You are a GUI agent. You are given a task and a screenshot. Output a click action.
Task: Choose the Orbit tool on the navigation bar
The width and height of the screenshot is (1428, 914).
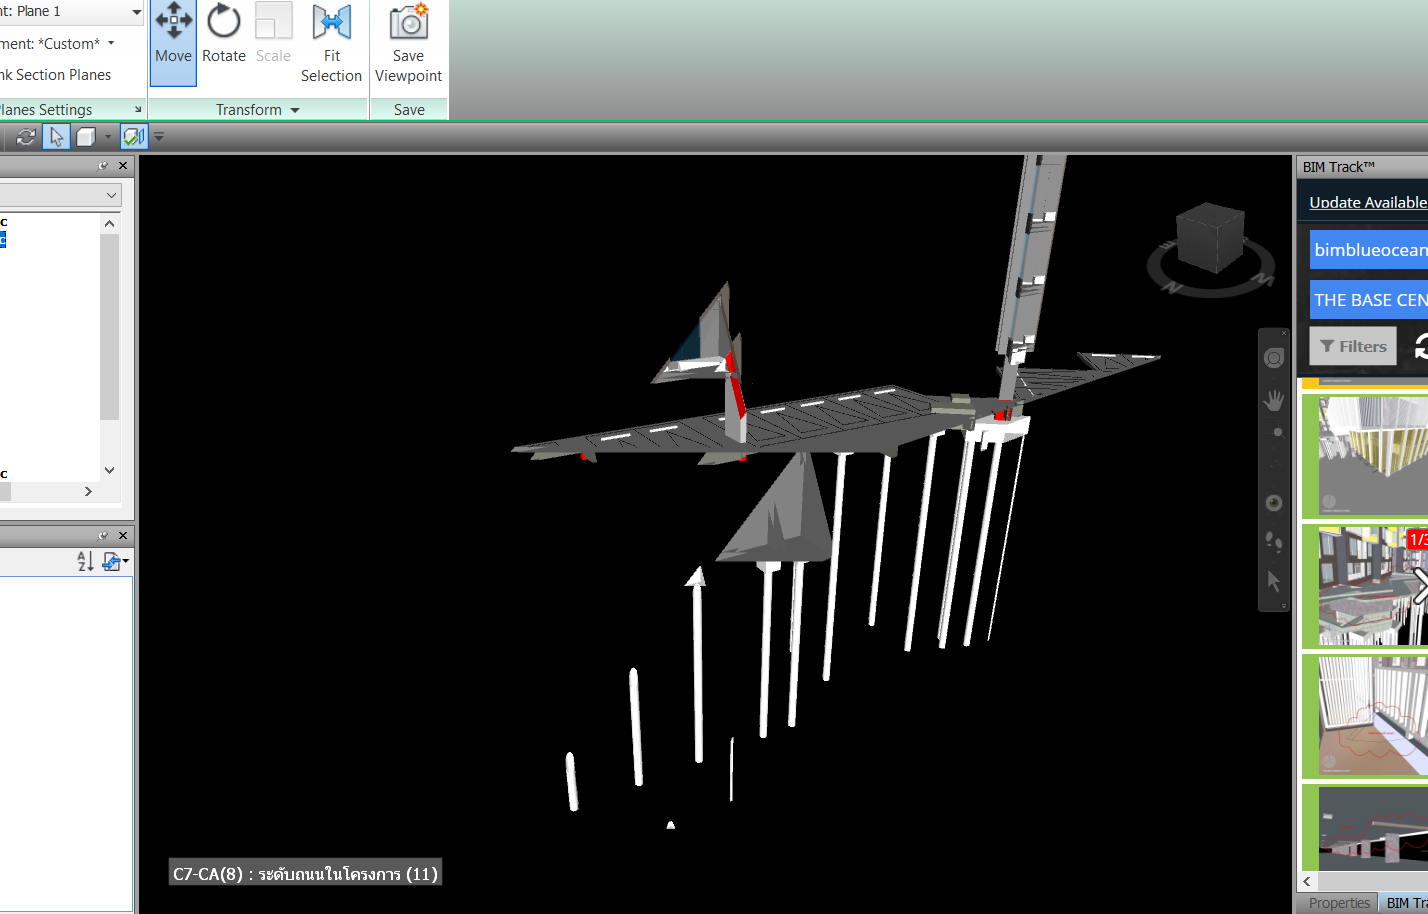(x=1273, y=503)
